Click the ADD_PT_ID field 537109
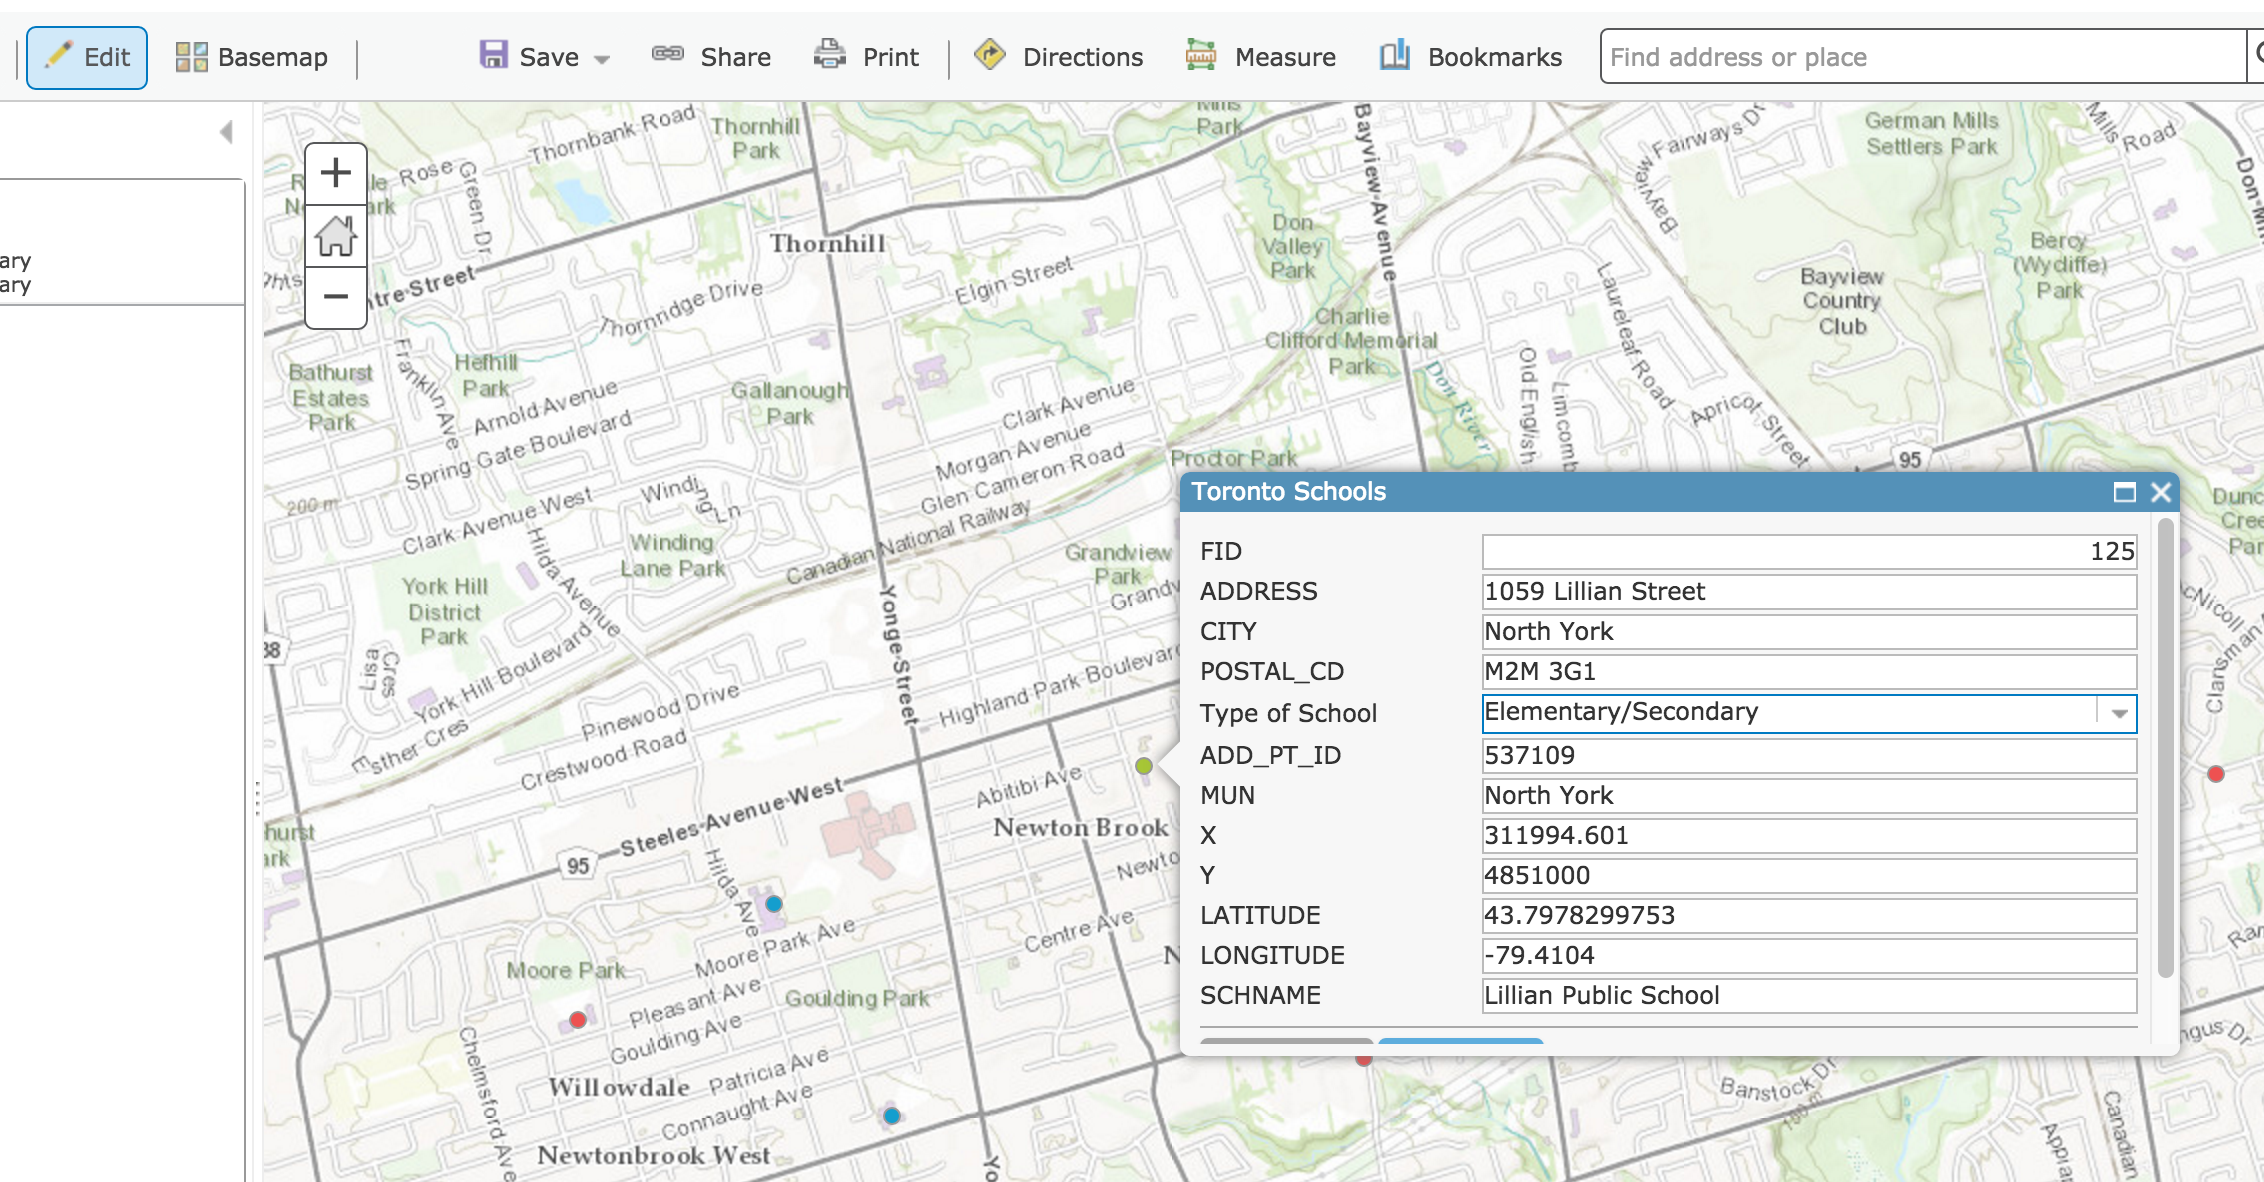 pyautogui.click(x=1809, y=755)
